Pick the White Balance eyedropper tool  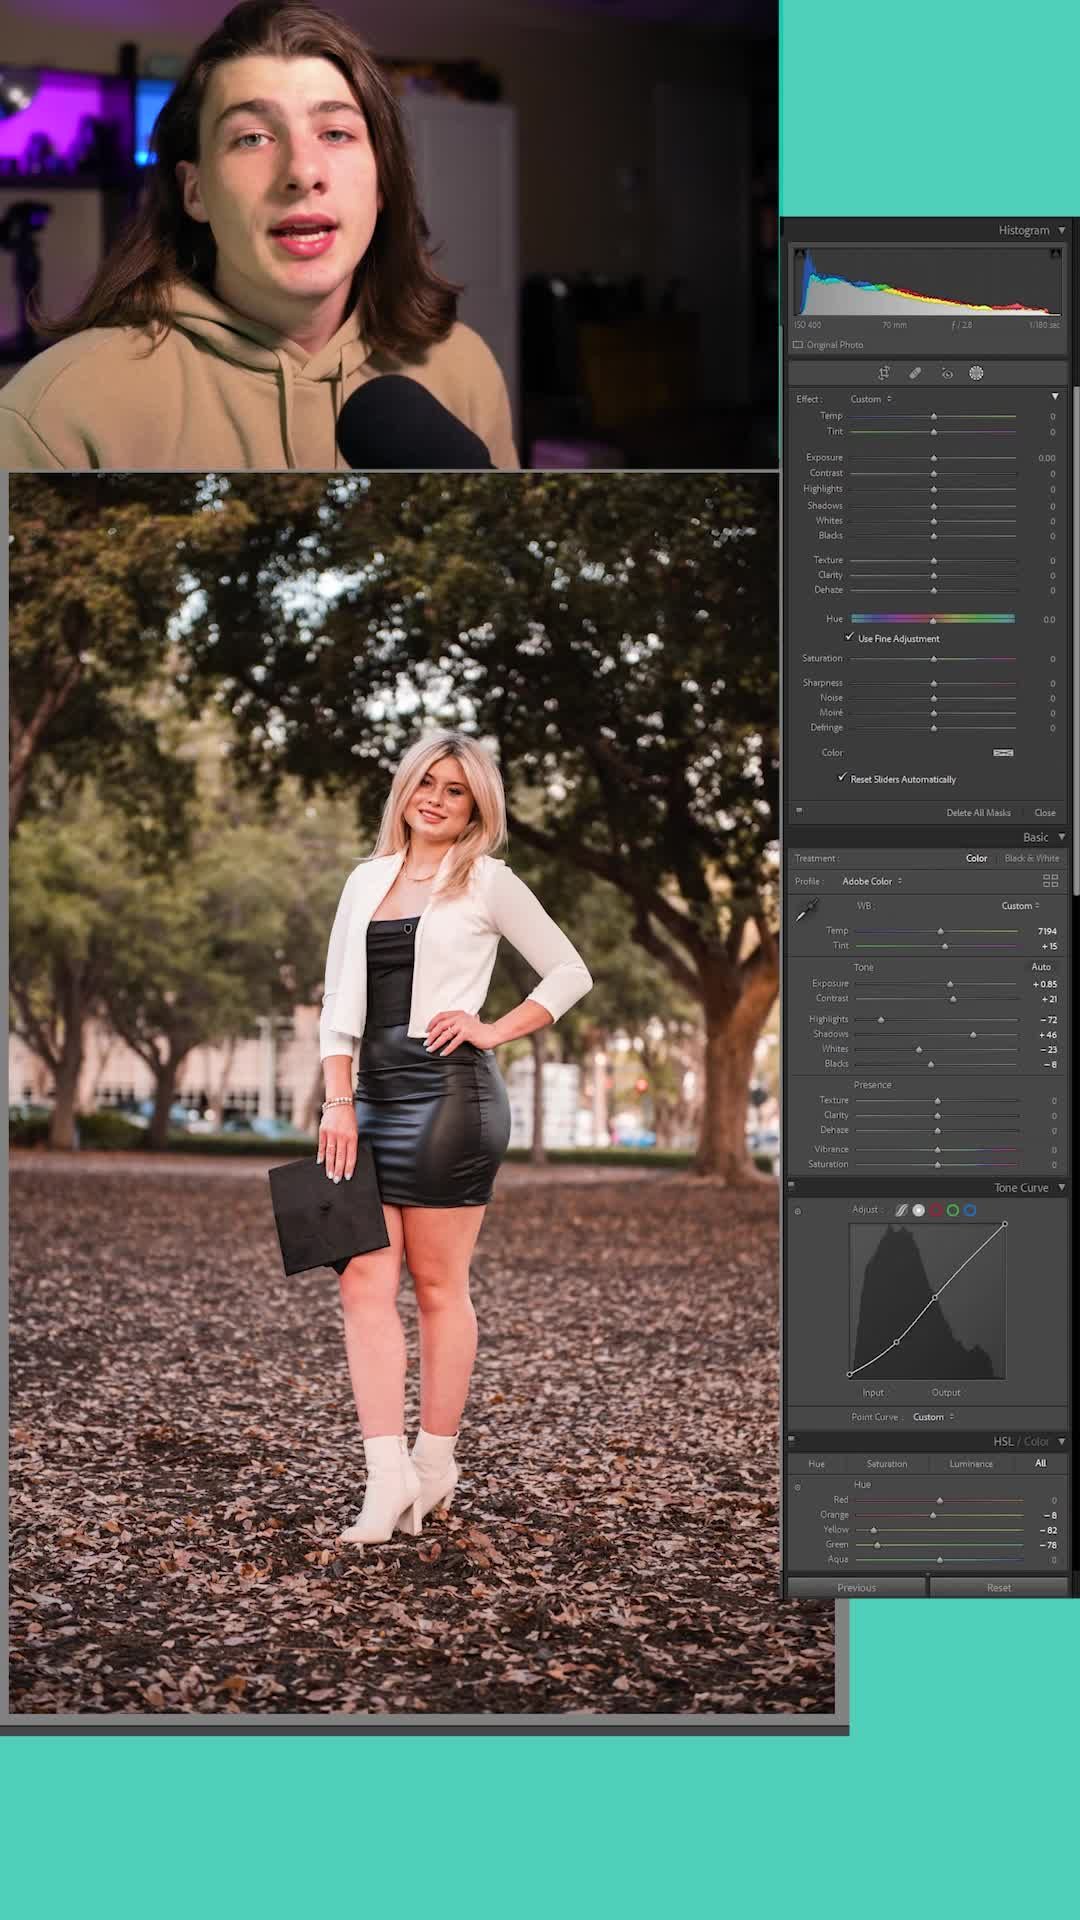pyautogui.click(x=806, y=910)
